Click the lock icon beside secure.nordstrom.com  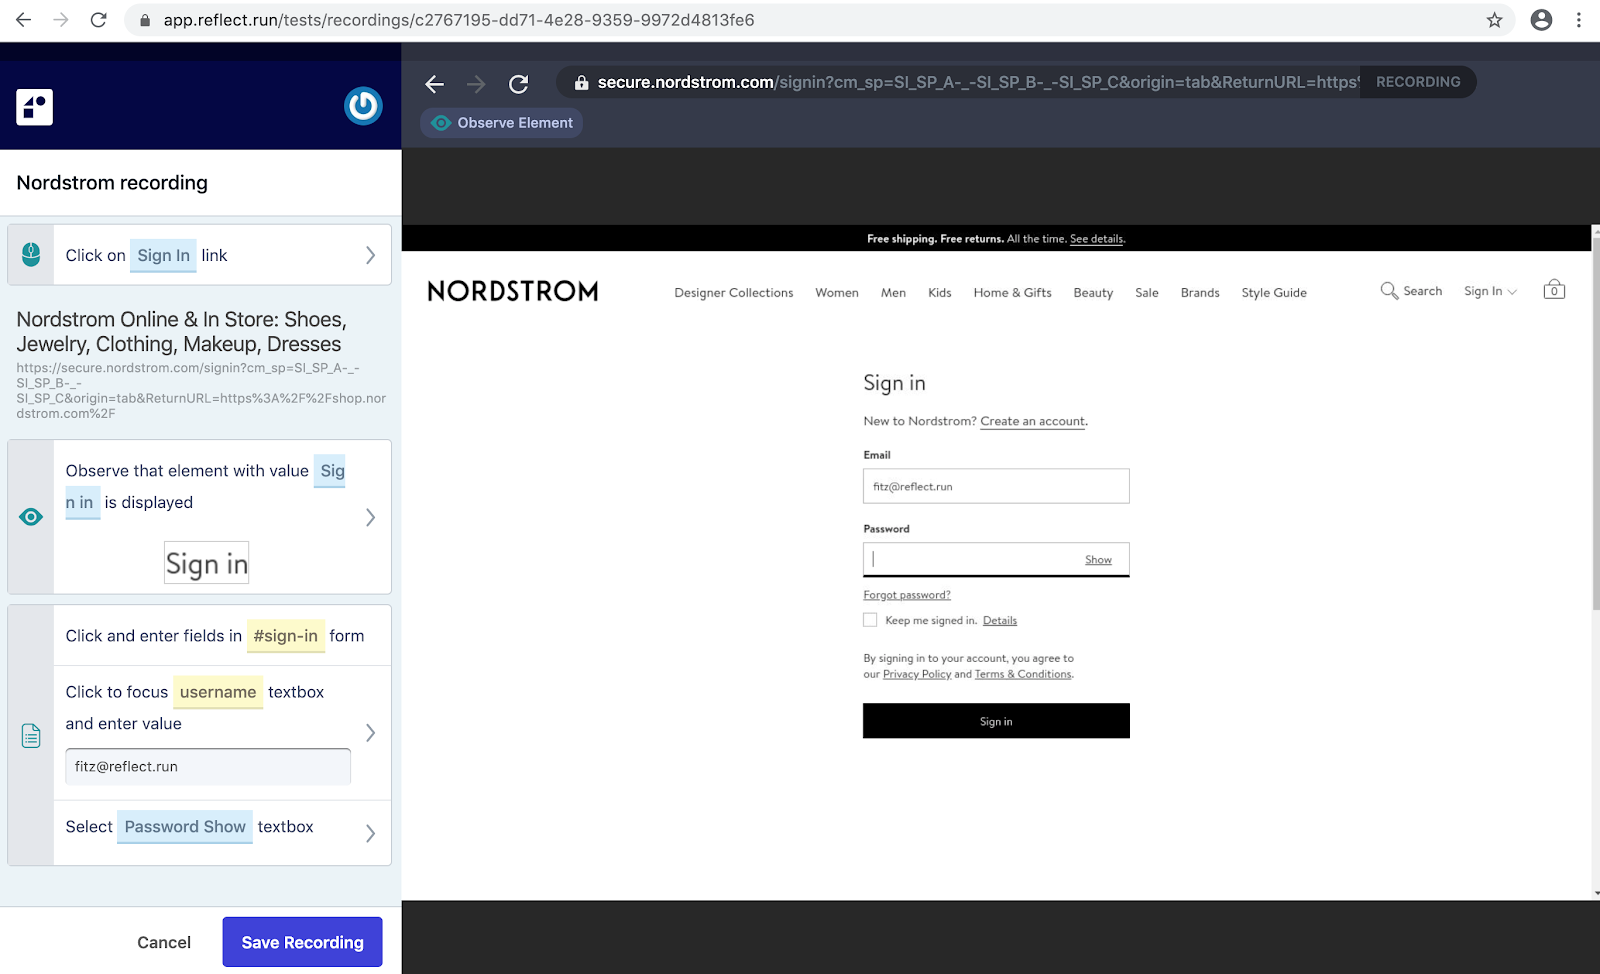[x=581, y=82]
